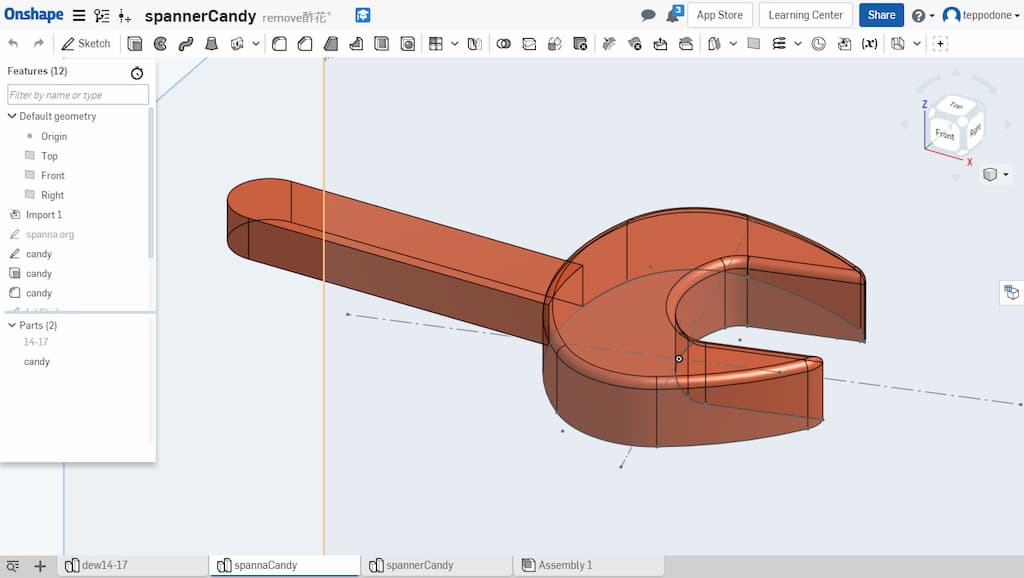Select the Hole tool

point(408,44)
